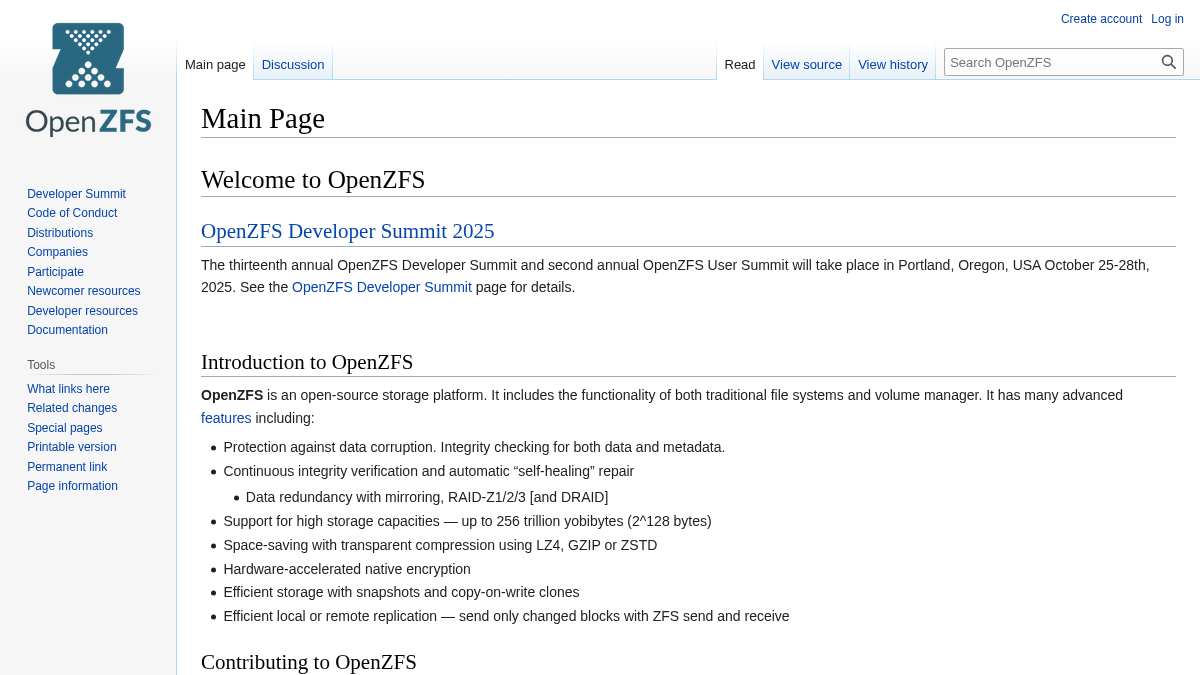Open the Permanent link tool
Viewport: 1200px width, 675px height.
point(67,467)
